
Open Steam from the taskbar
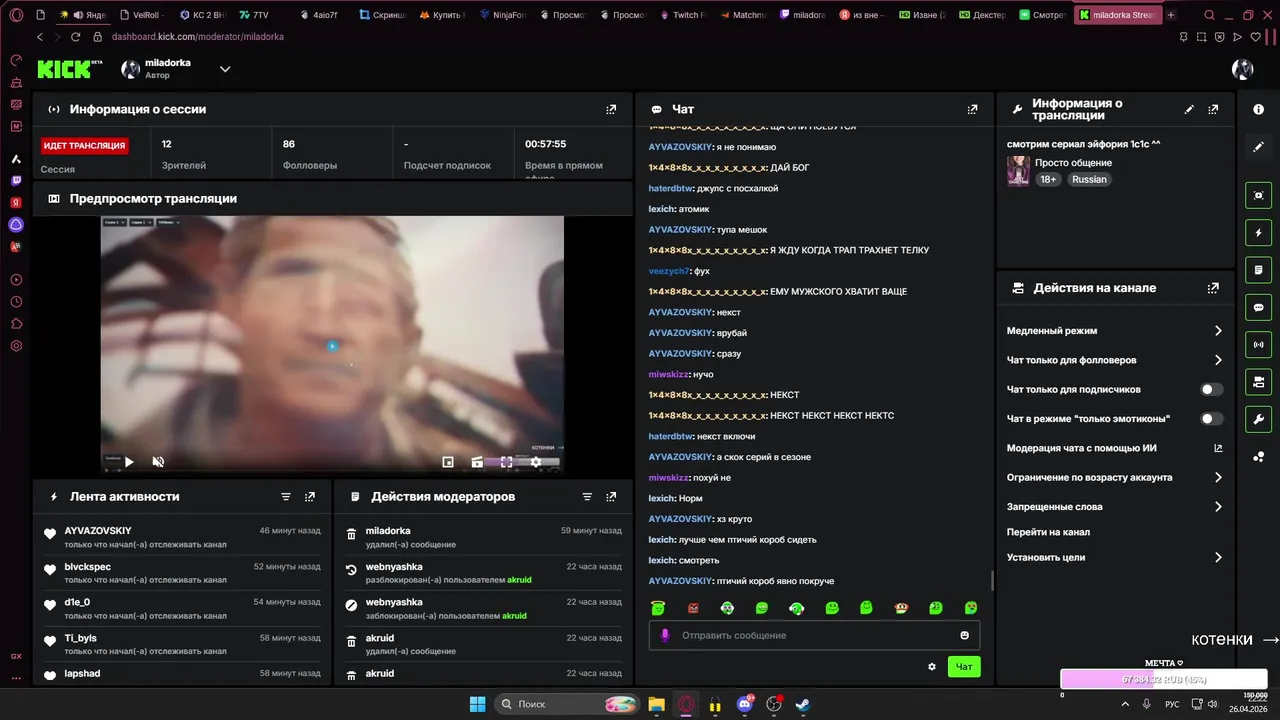coord(802,704)
